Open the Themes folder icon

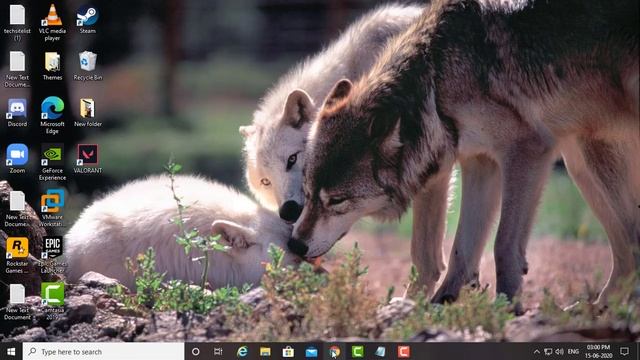coord(52,65)
